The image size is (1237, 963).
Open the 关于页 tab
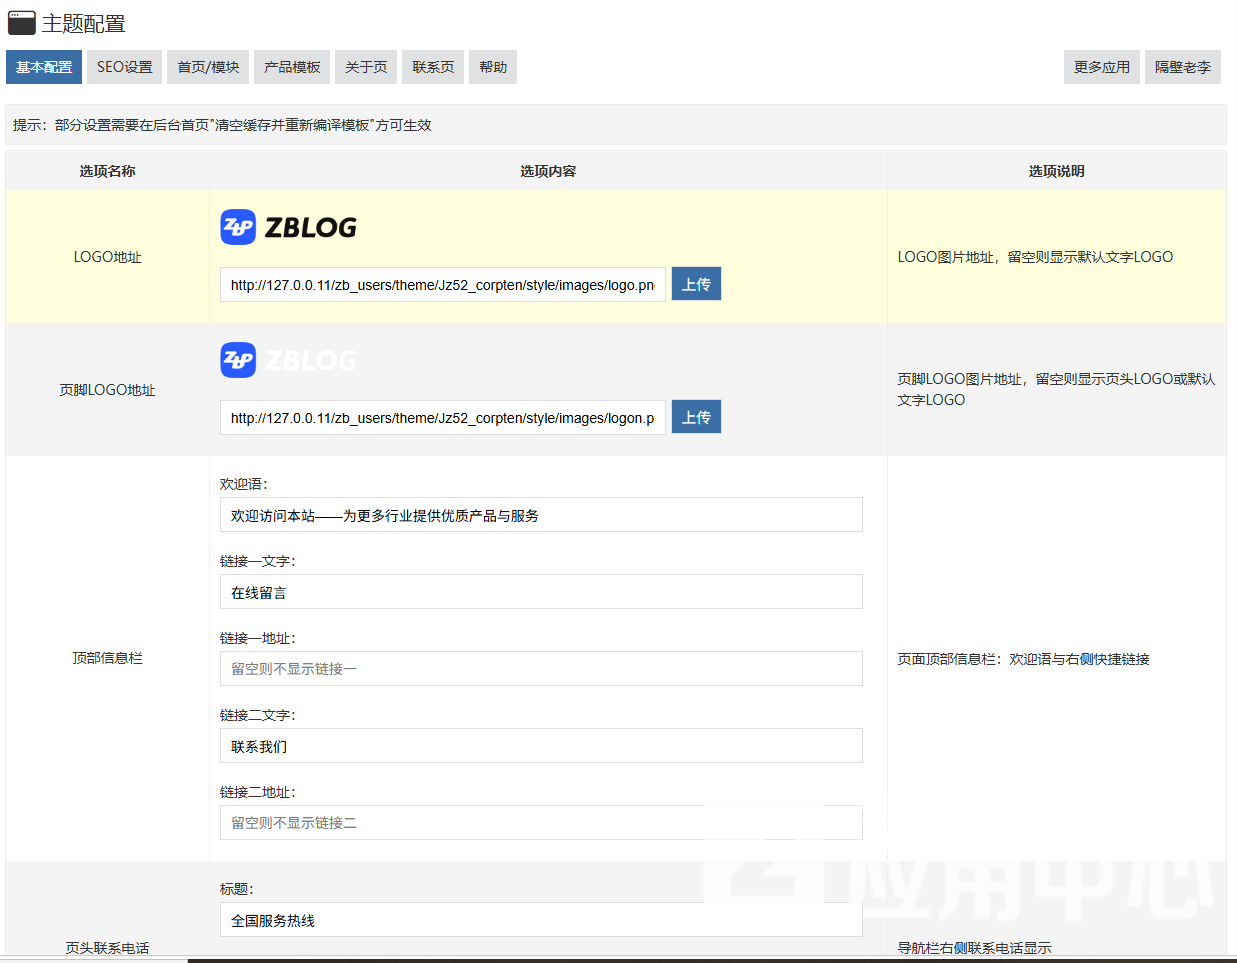366,67
